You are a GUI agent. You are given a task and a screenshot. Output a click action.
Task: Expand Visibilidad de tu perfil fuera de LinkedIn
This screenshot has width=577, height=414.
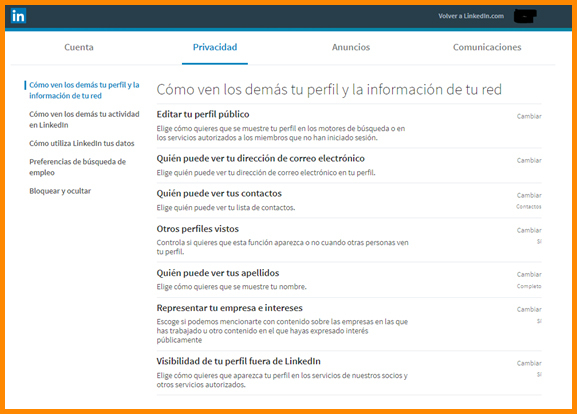tap(238, 361)
